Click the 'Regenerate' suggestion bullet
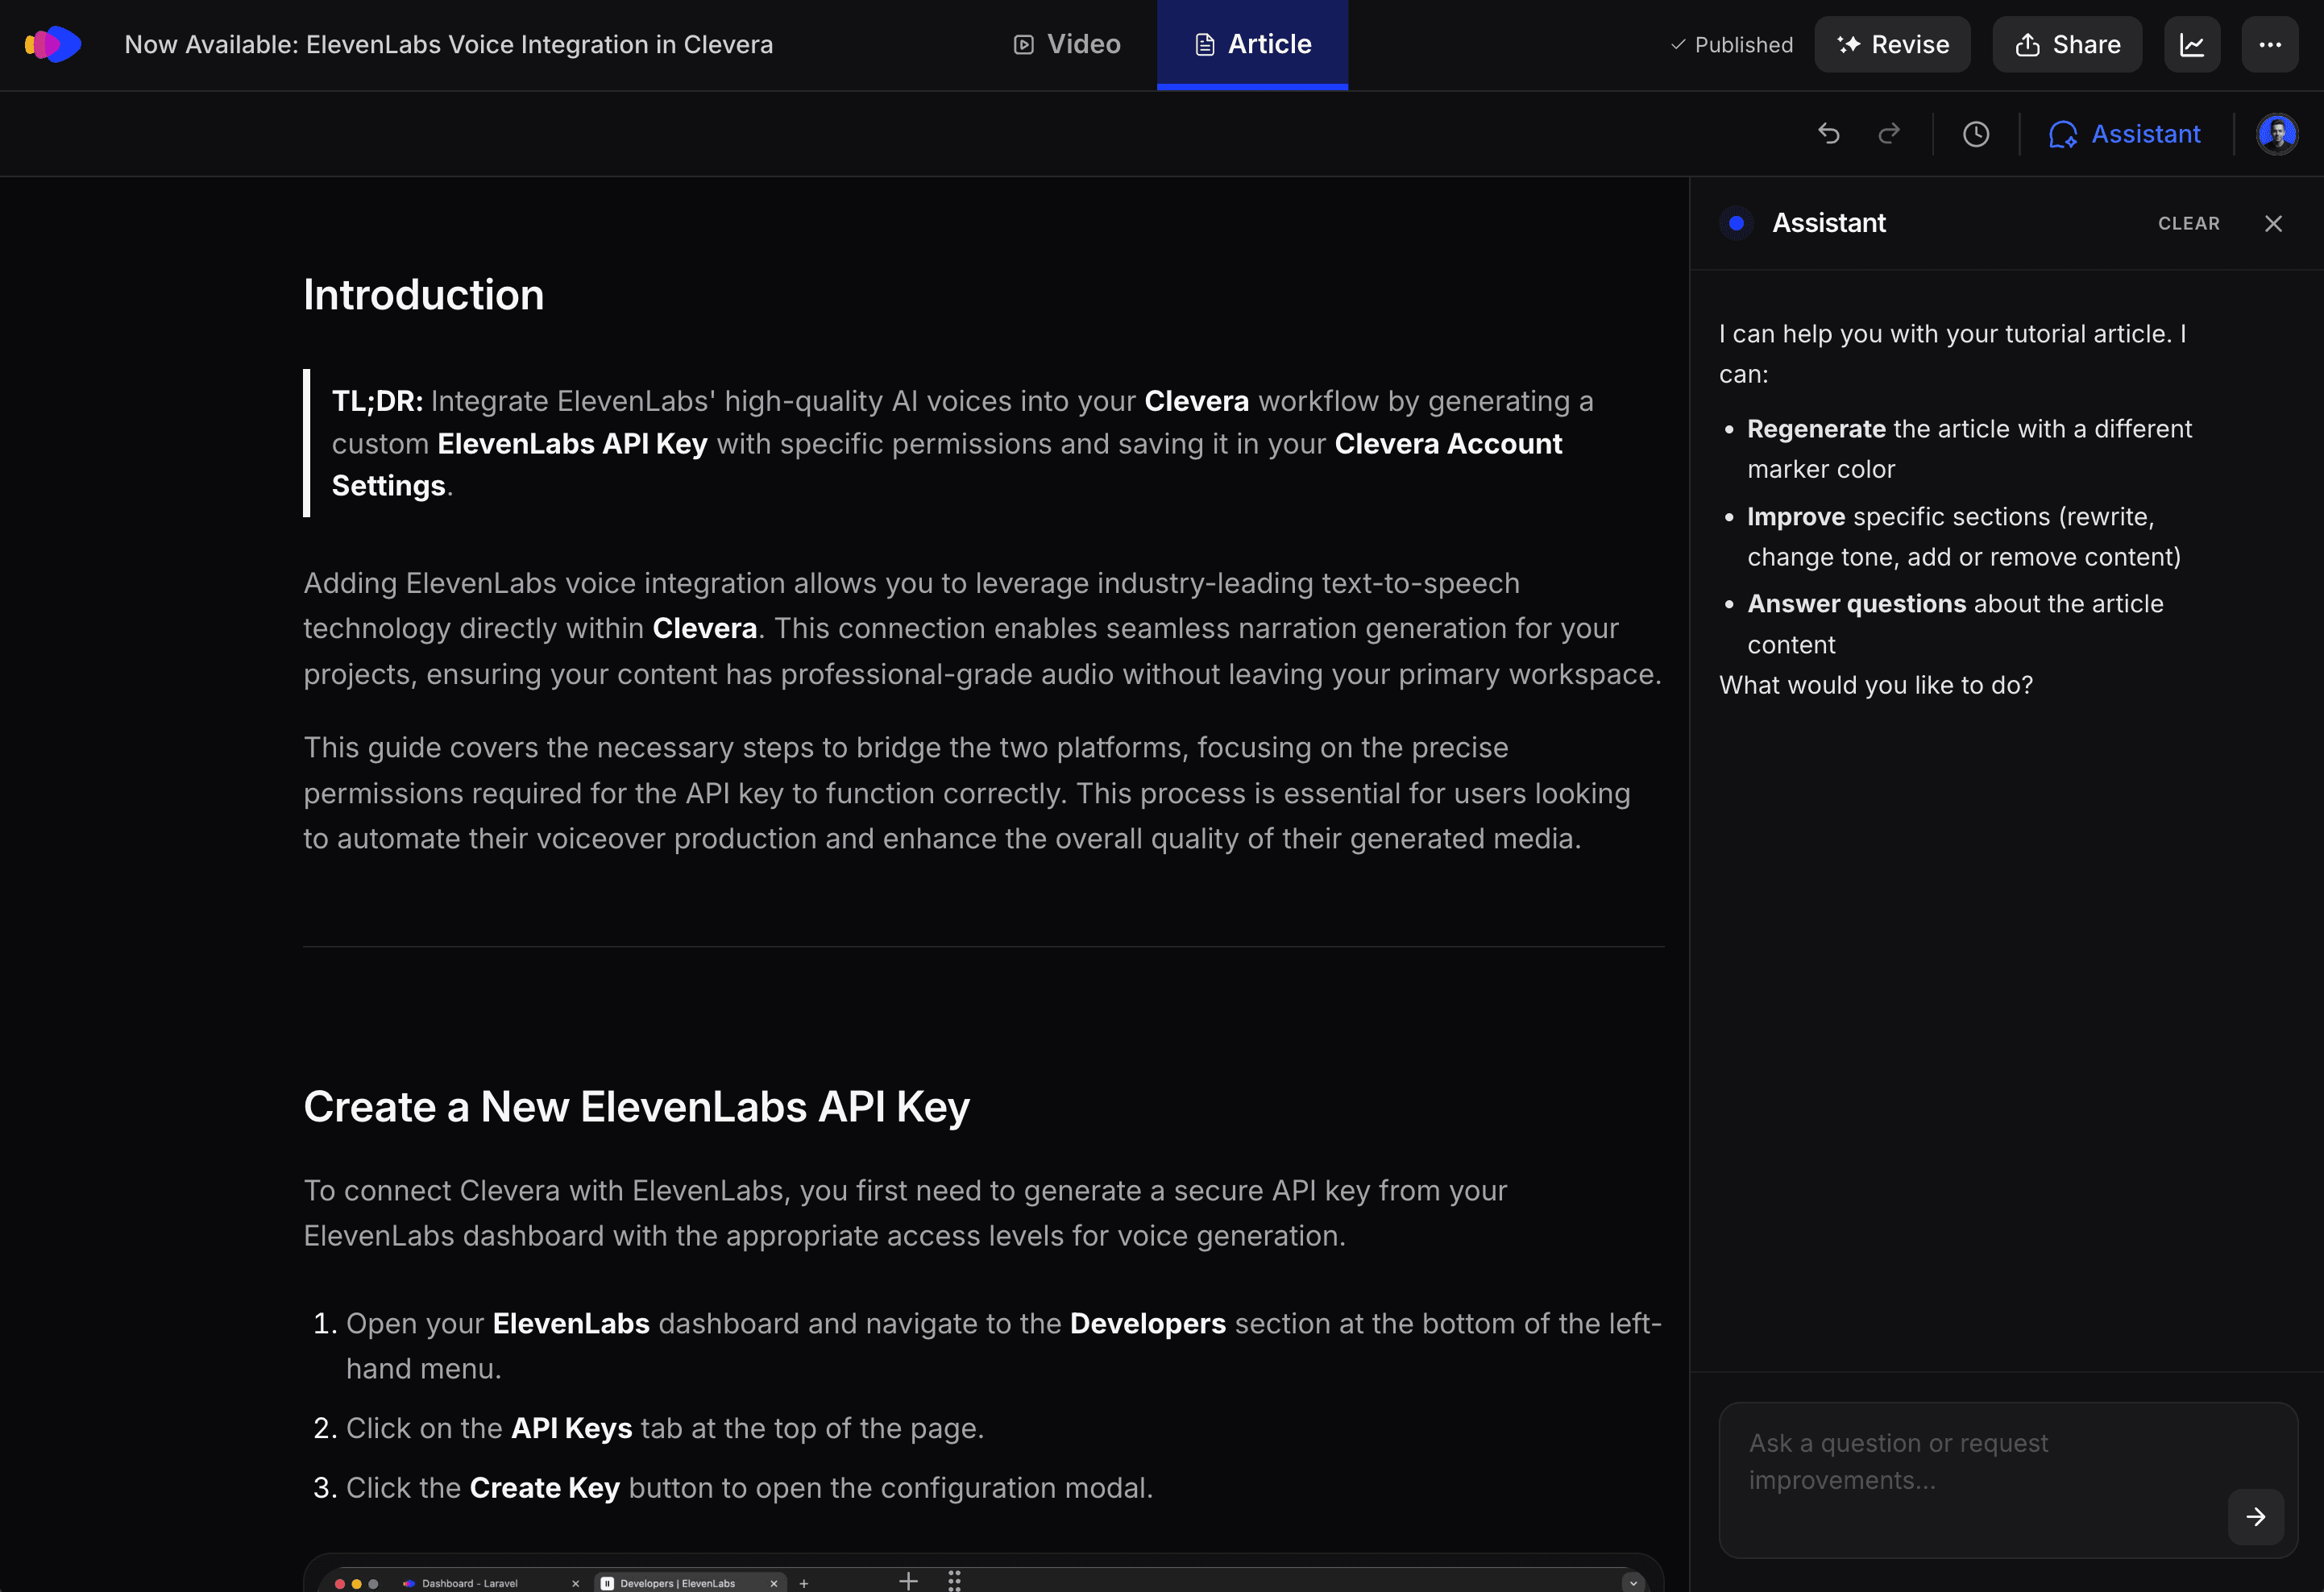The height and width of the screenshot is (1592, 2324). pyautogui.click(x=1969, y=449)
